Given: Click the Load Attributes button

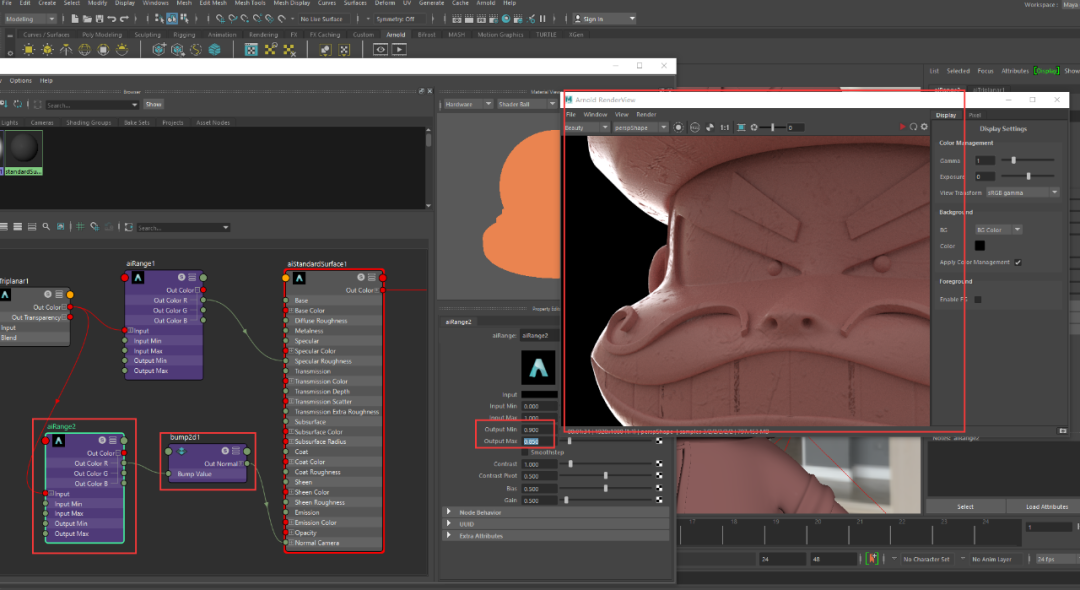Looking at the screenshot, I should pos(1046,507).
